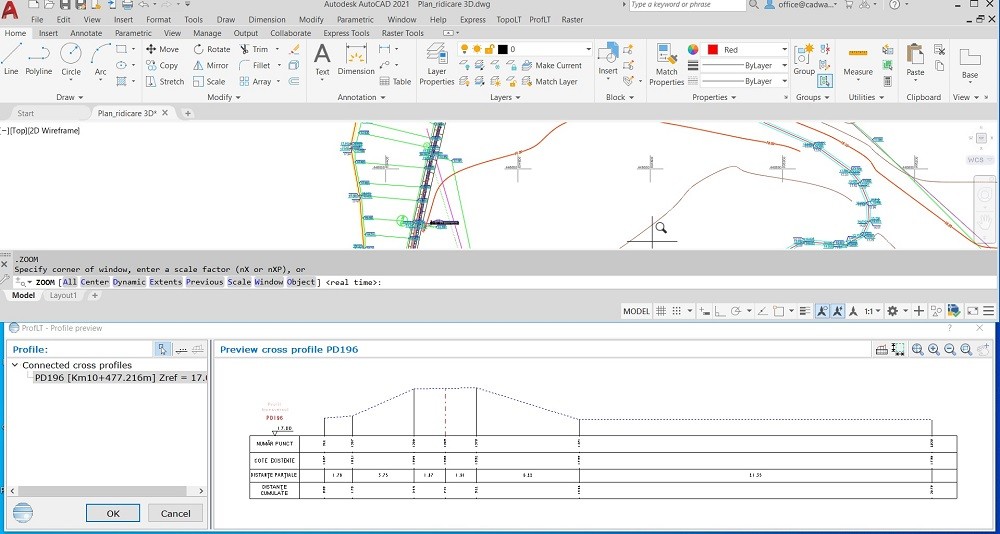Expand the Modify panel flyout

(224, 97)
